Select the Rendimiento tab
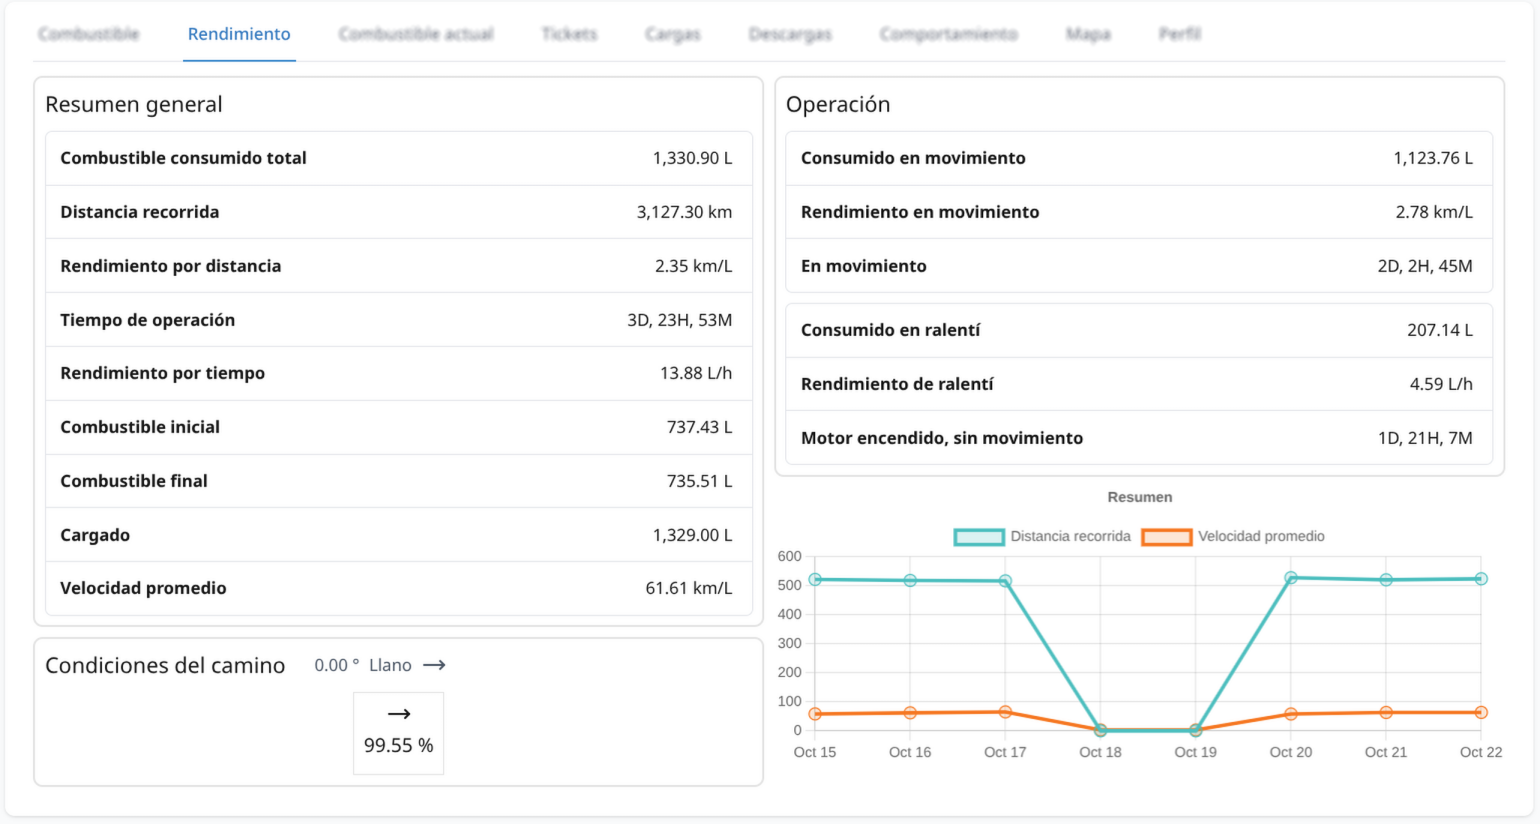This screenshot has height=824, width=1540. click(239, 34)
